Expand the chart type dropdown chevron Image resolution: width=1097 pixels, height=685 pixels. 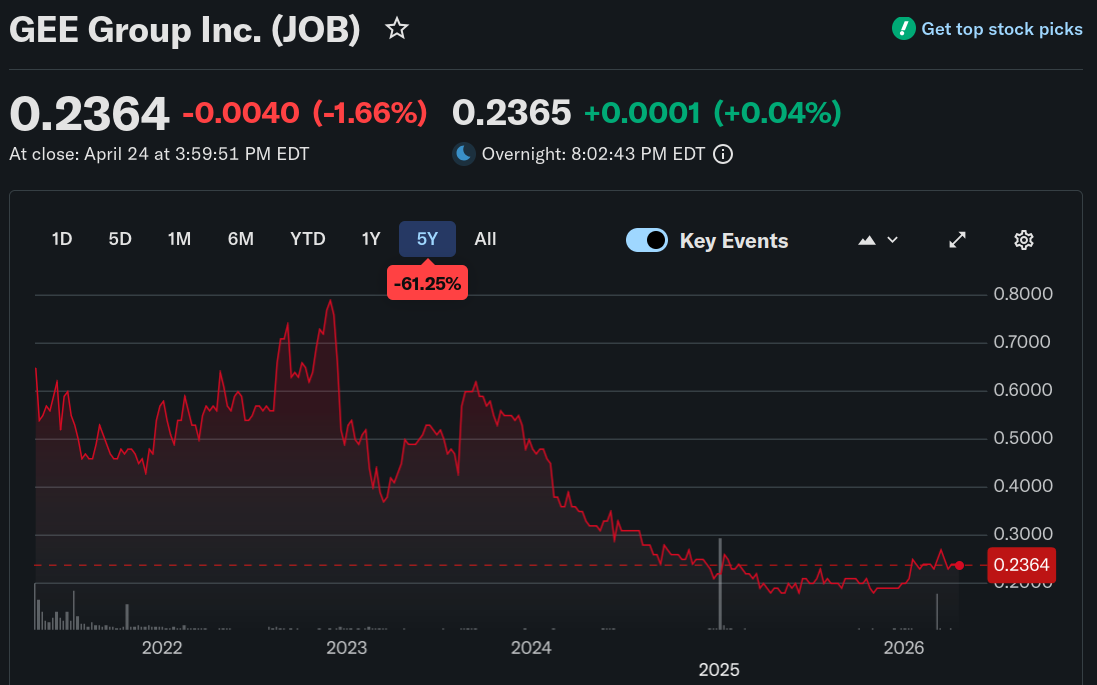892,240
